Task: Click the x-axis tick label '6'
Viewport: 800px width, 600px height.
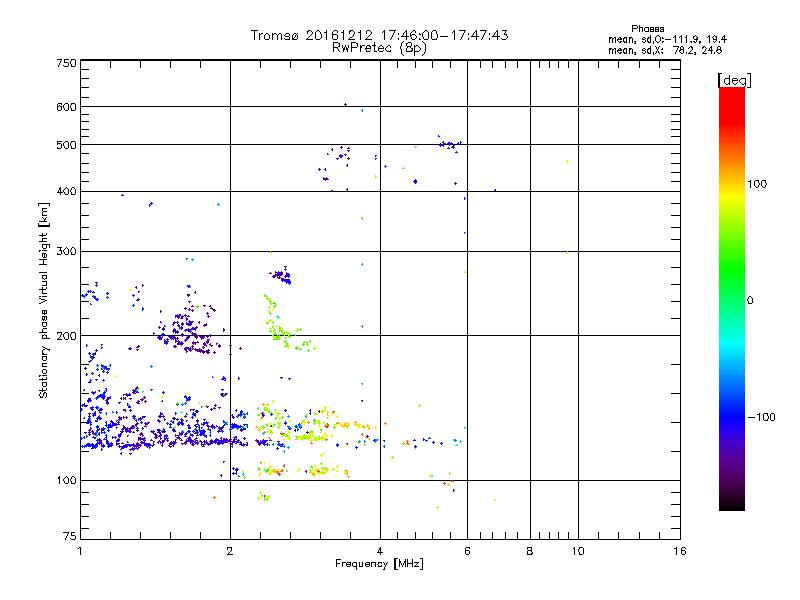Action: tap(467, 551)
